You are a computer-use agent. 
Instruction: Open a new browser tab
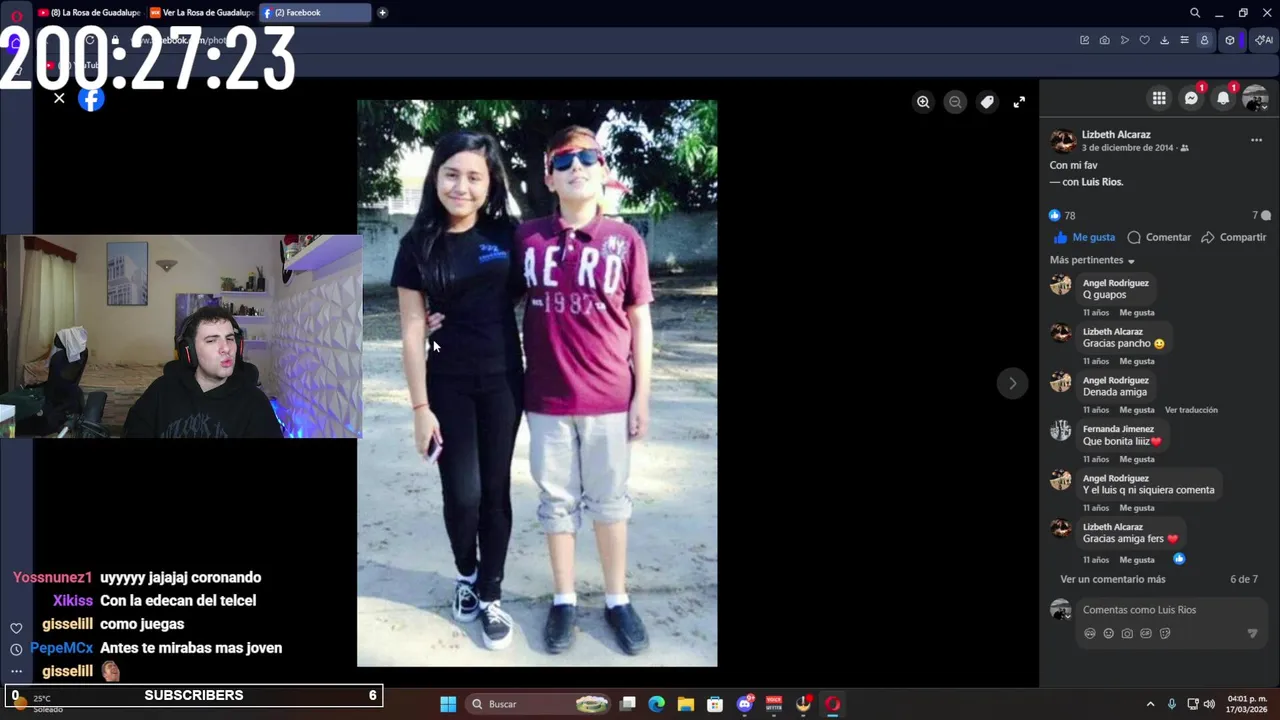tap(382, 13)
